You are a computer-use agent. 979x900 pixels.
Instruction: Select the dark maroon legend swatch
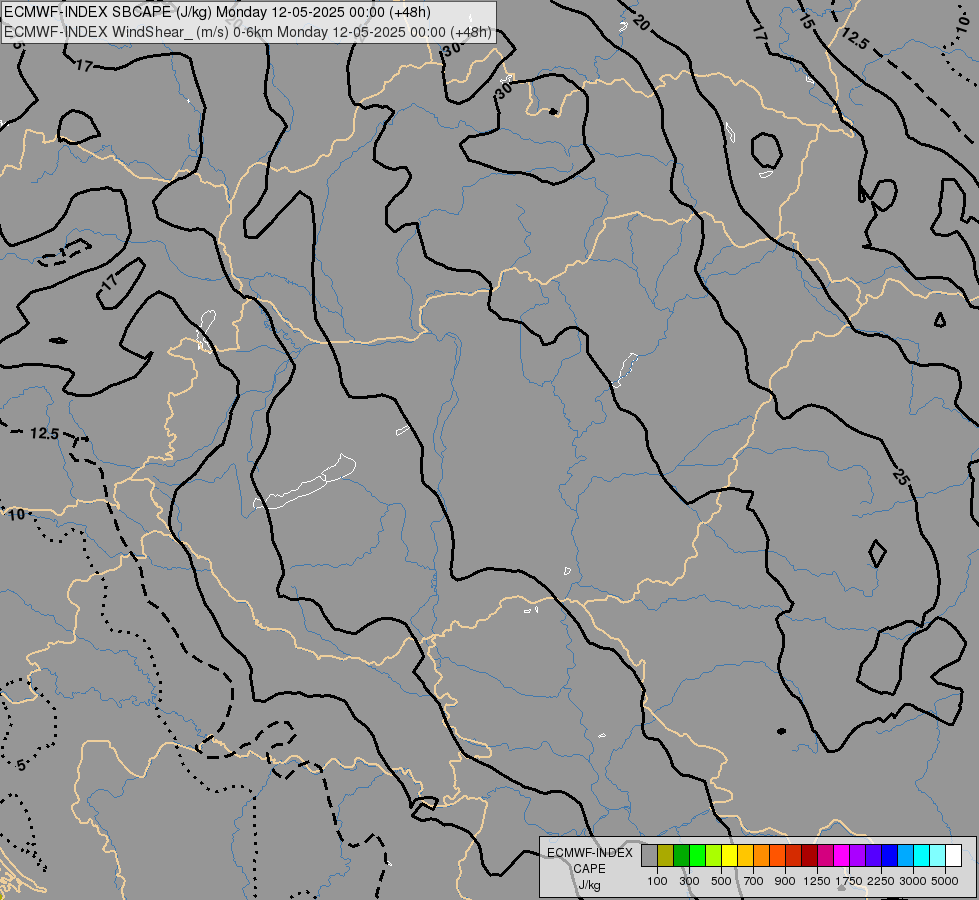click(x=810, y=855)
